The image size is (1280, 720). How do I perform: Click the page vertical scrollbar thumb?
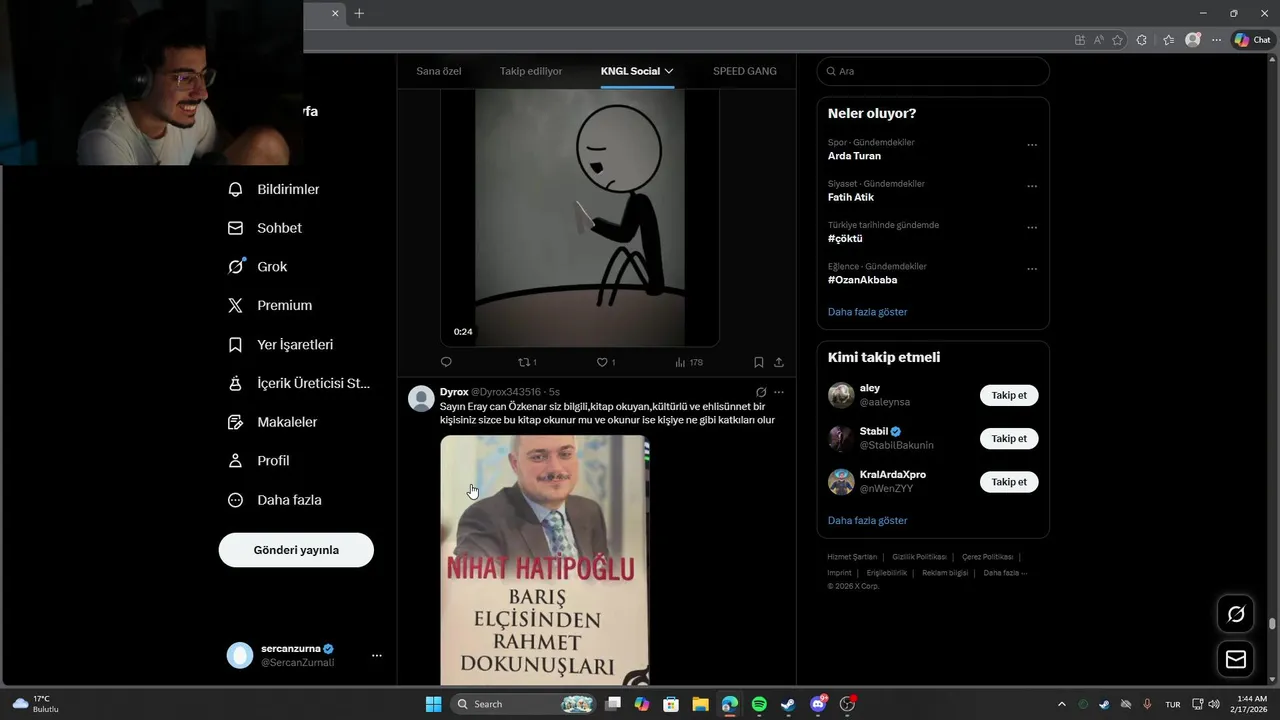(x=1272, y=624)
